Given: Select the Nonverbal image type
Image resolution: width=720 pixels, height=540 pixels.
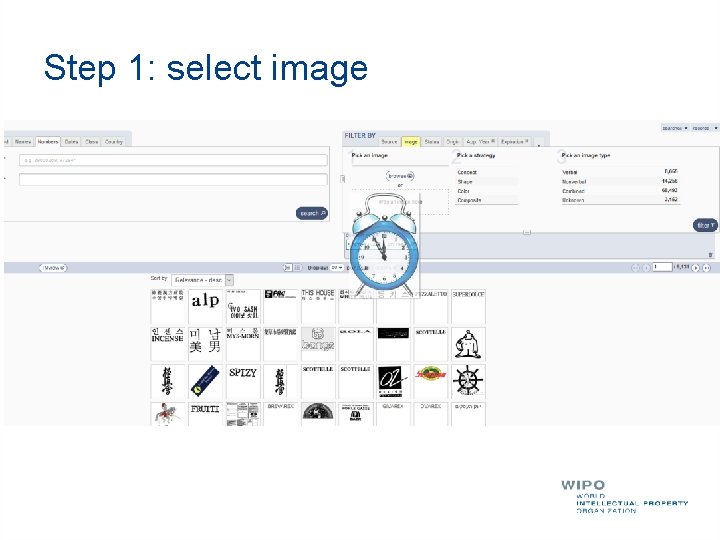Looking at the screenshot, I should pos(619,181).
